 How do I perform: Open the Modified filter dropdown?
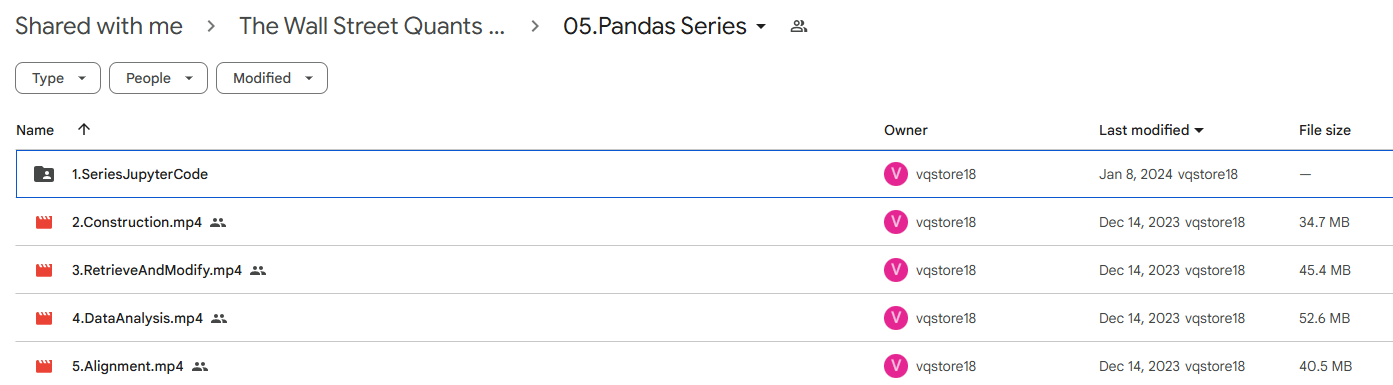[x=272, y=78]
